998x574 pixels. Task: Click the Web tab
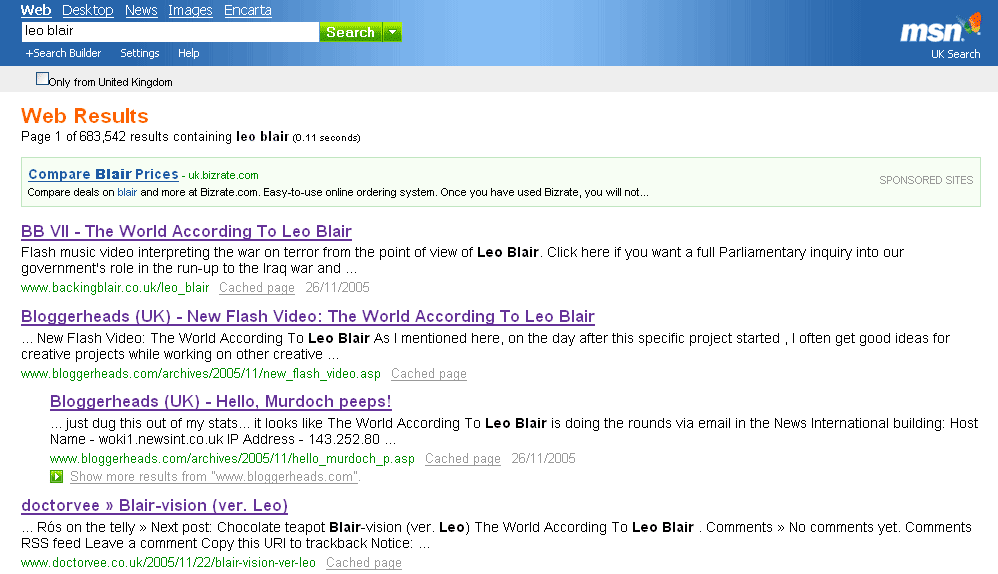[36, 10]
